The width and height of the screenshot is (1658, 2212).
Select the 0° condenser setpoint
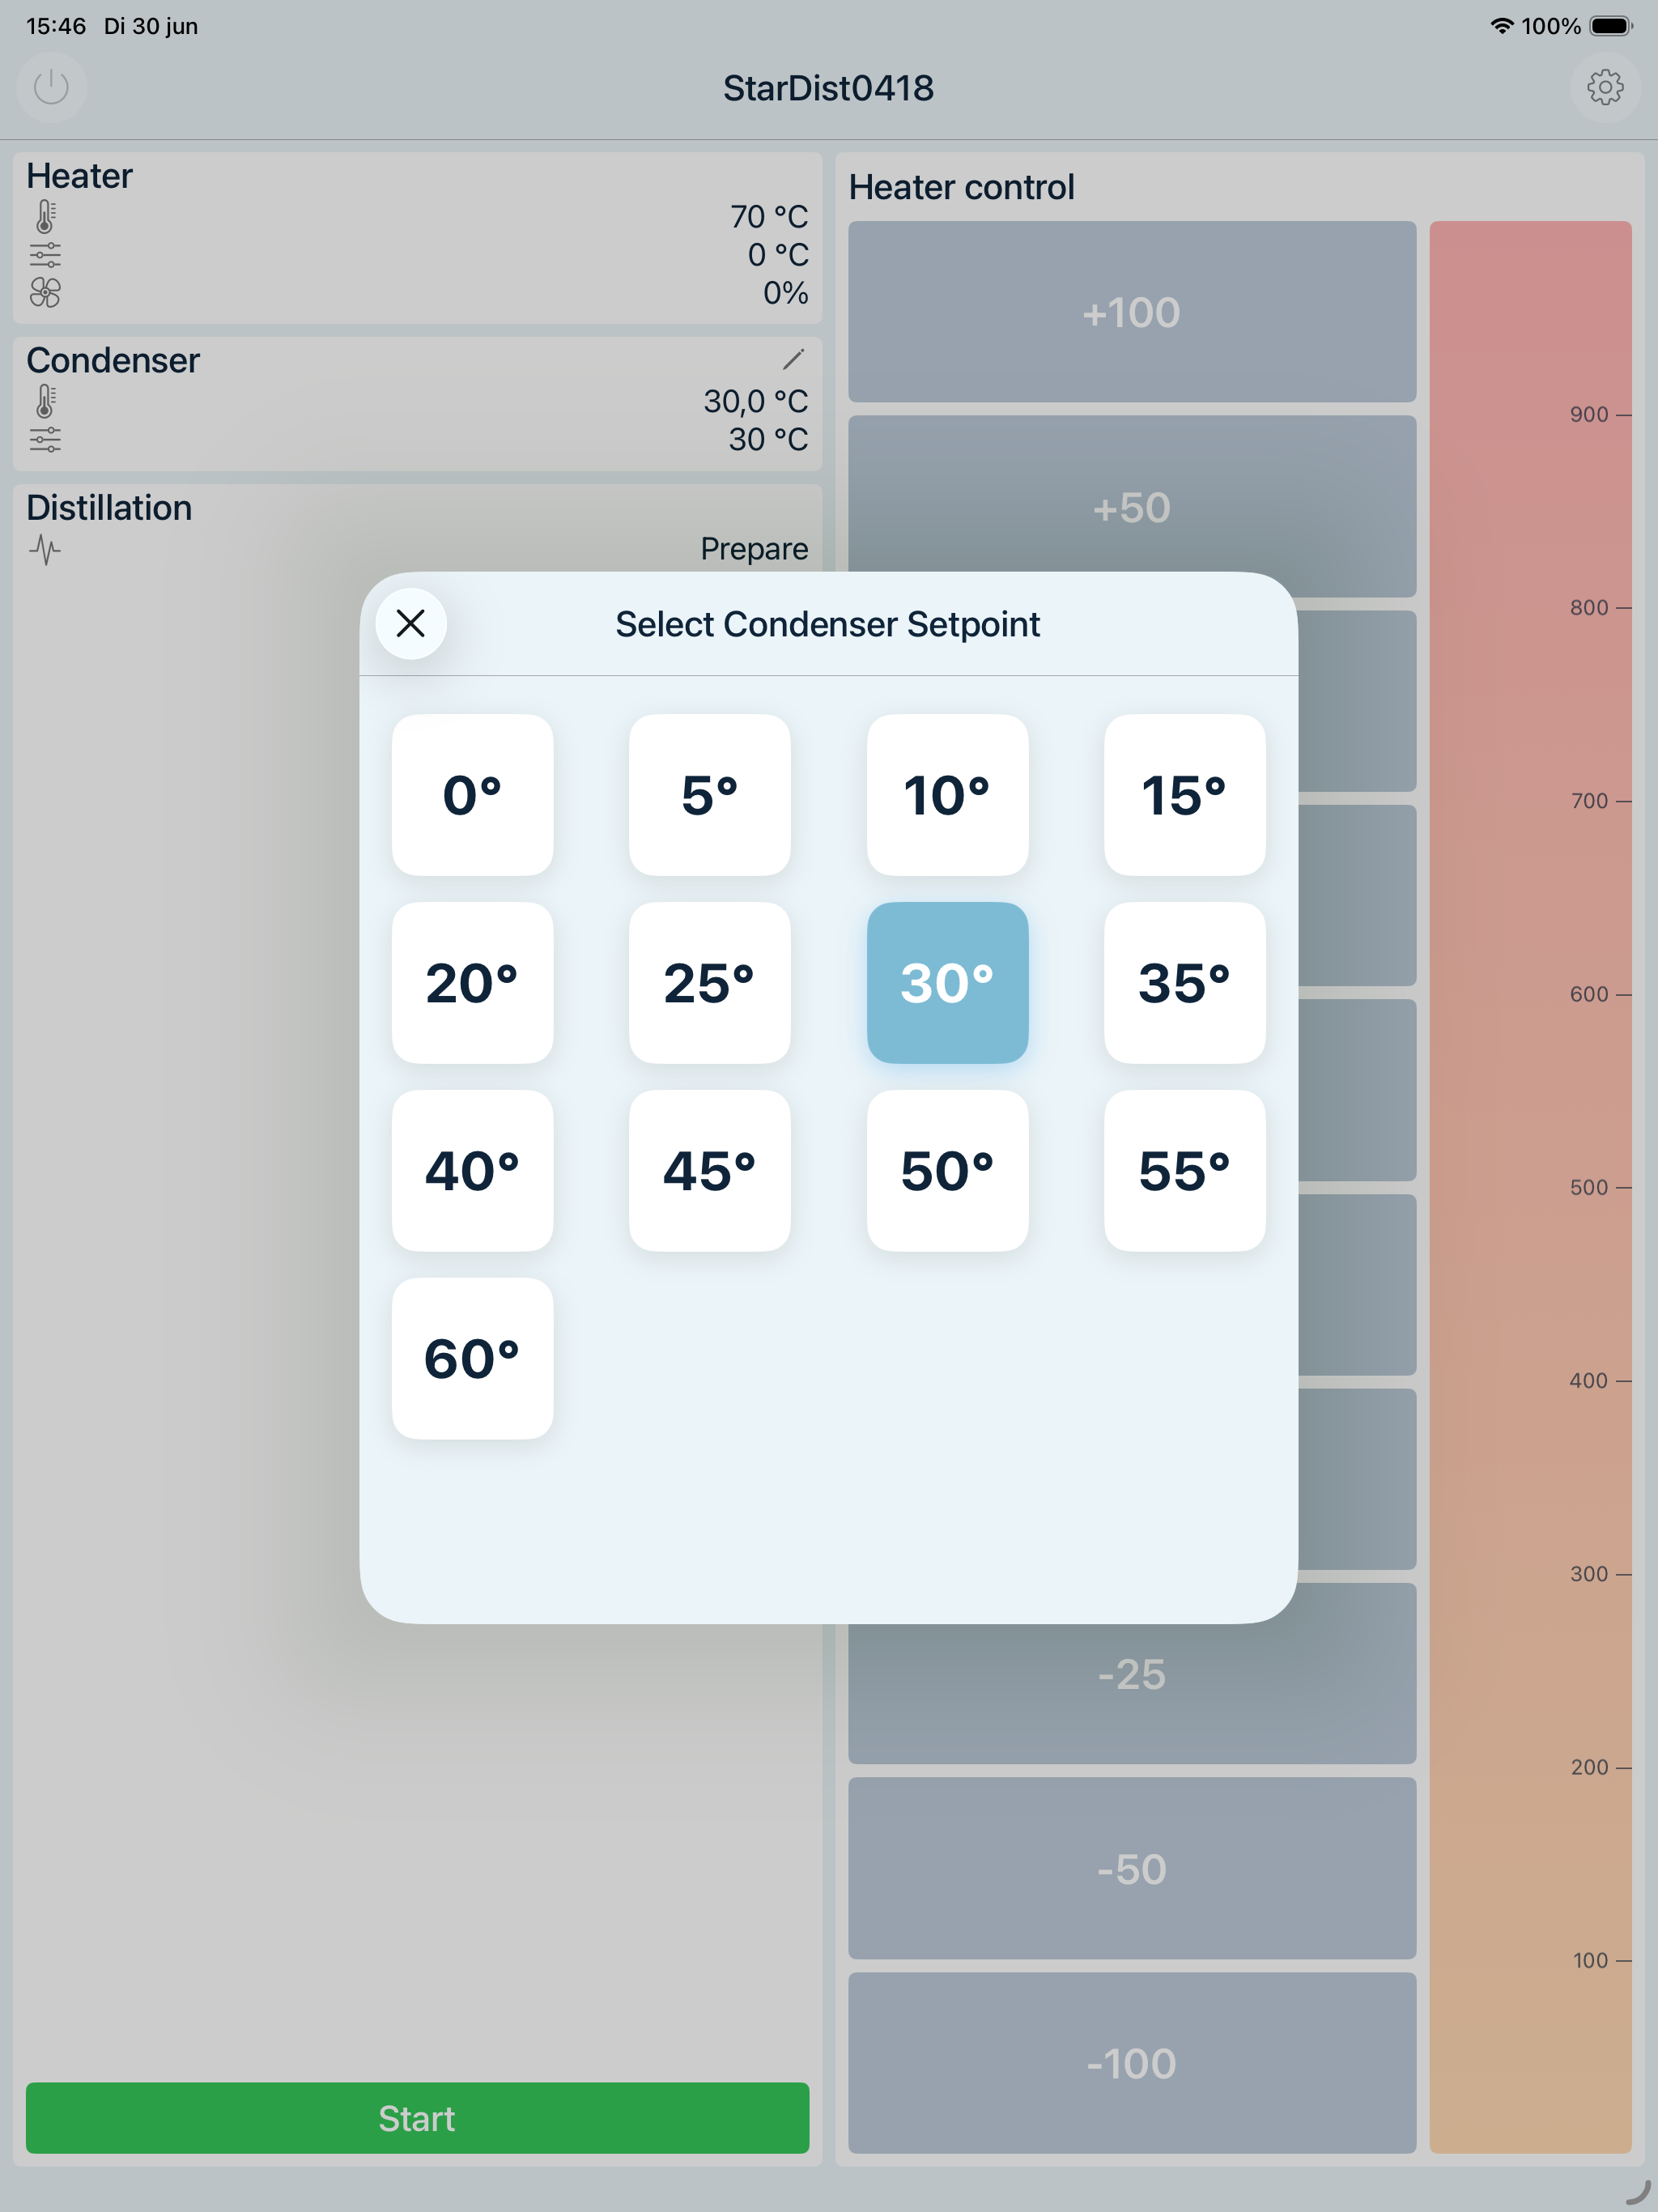(x=472, y=795)
